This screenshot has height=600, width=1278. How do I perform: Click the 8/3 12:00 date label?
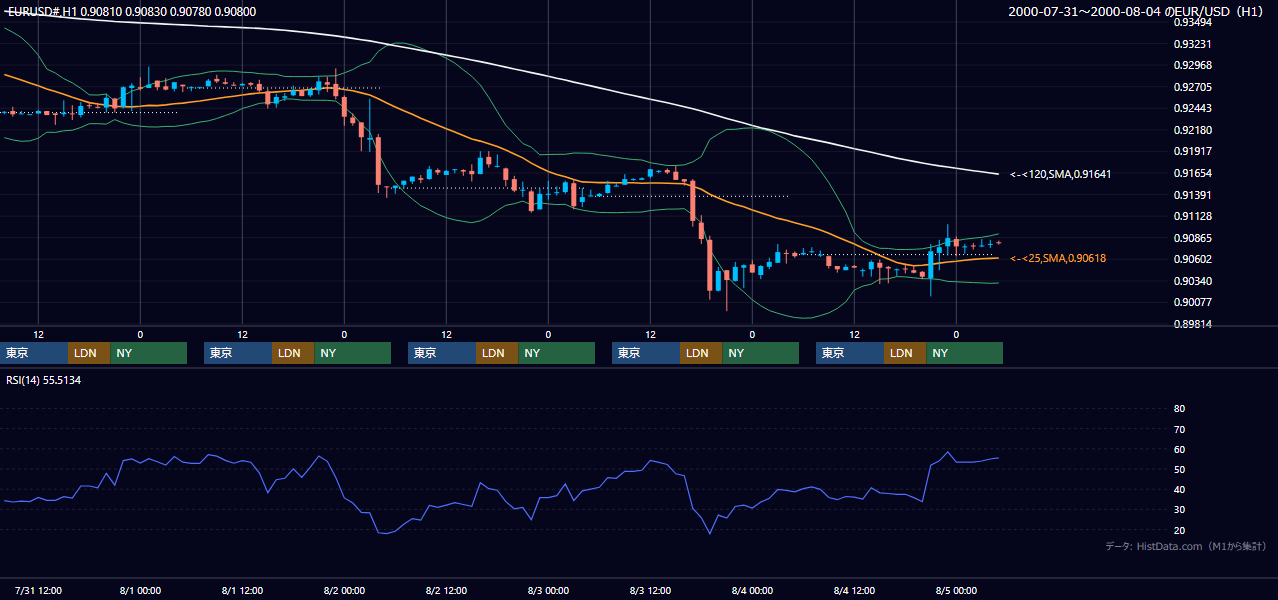650,590
